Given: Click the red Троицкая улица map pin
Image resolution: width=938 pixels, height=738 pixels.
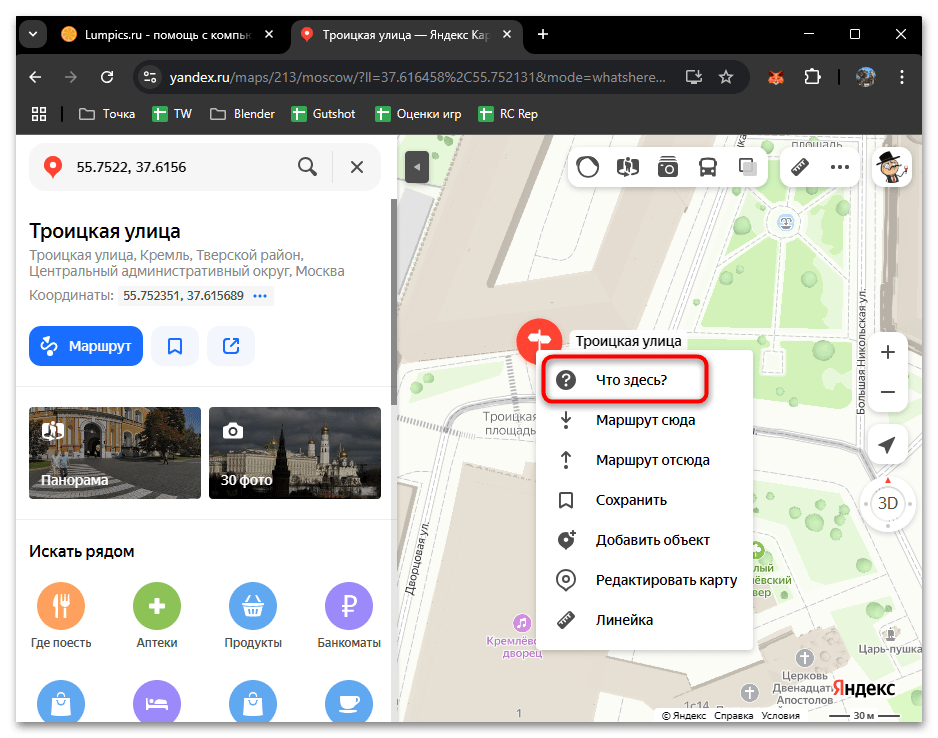Looking at the screenshot, I should pos(539,340).
